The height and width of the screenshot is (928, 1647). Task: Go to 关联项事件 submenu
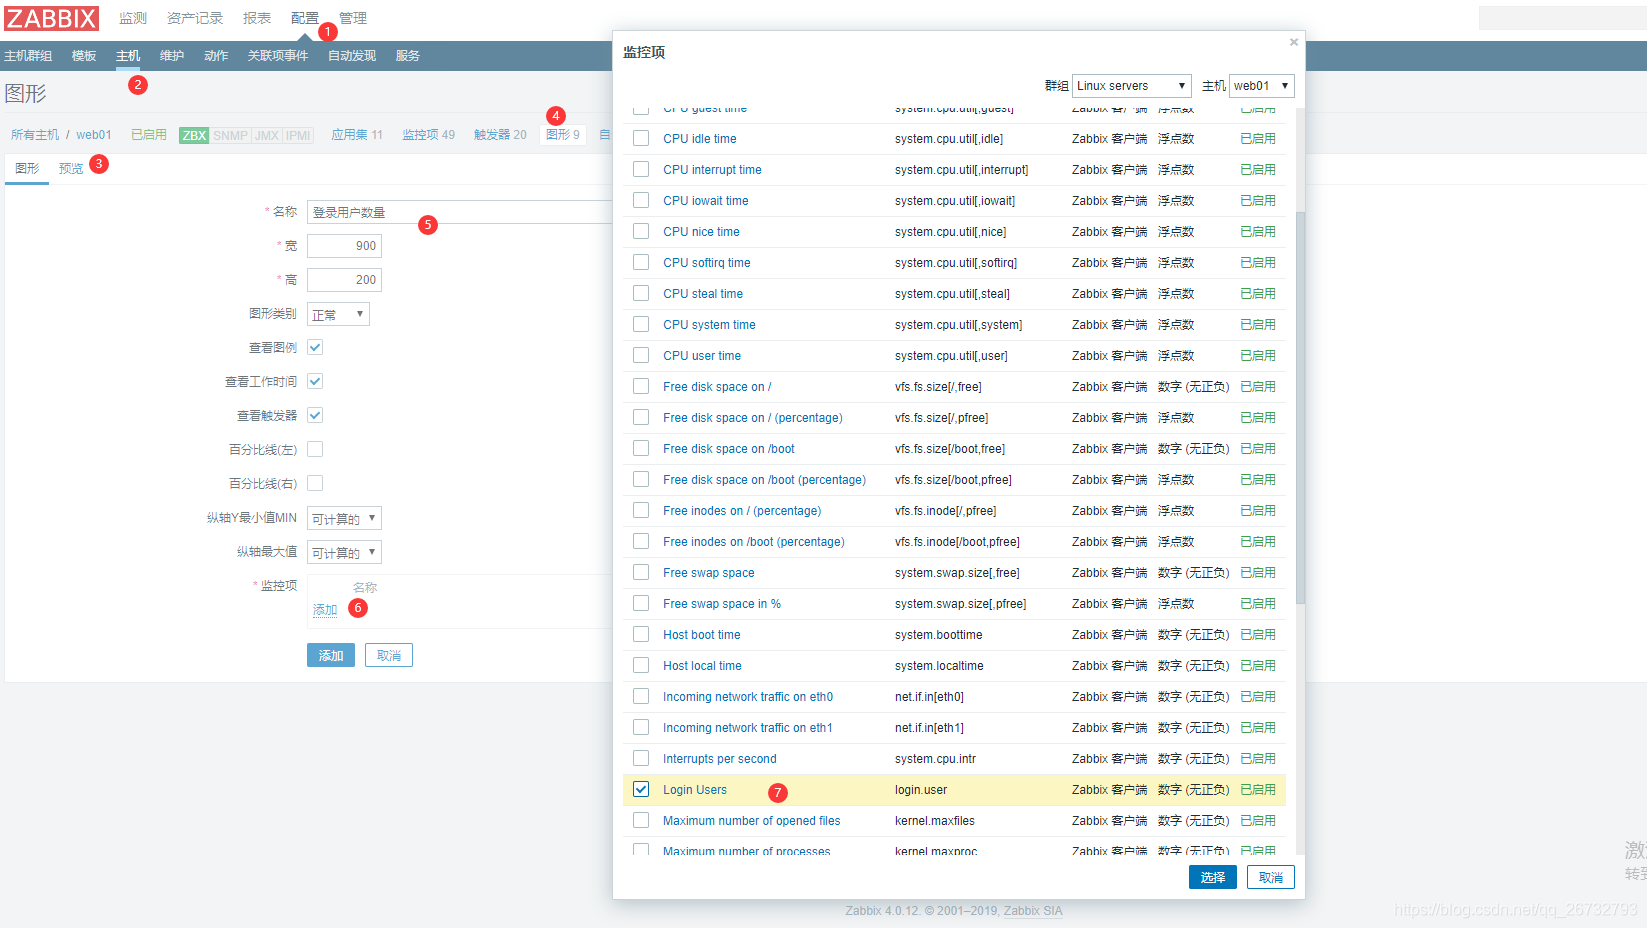(278, 56)
